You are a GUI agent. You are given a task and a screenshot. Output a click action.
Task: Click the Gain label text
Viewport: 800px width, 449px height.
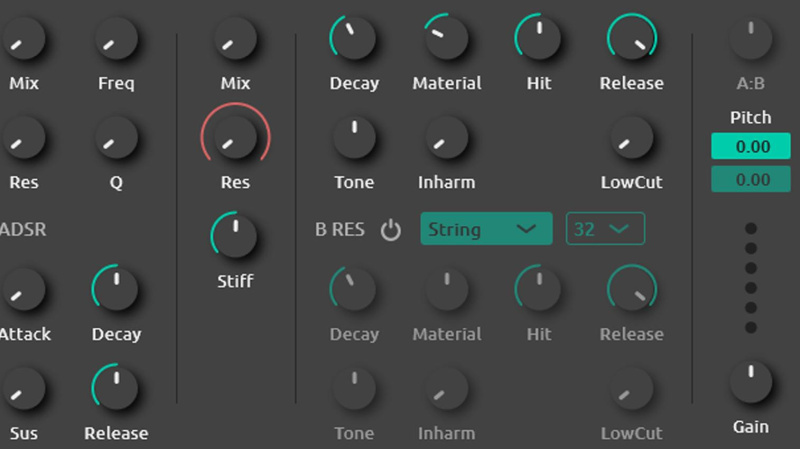click(x=751, y=427)
